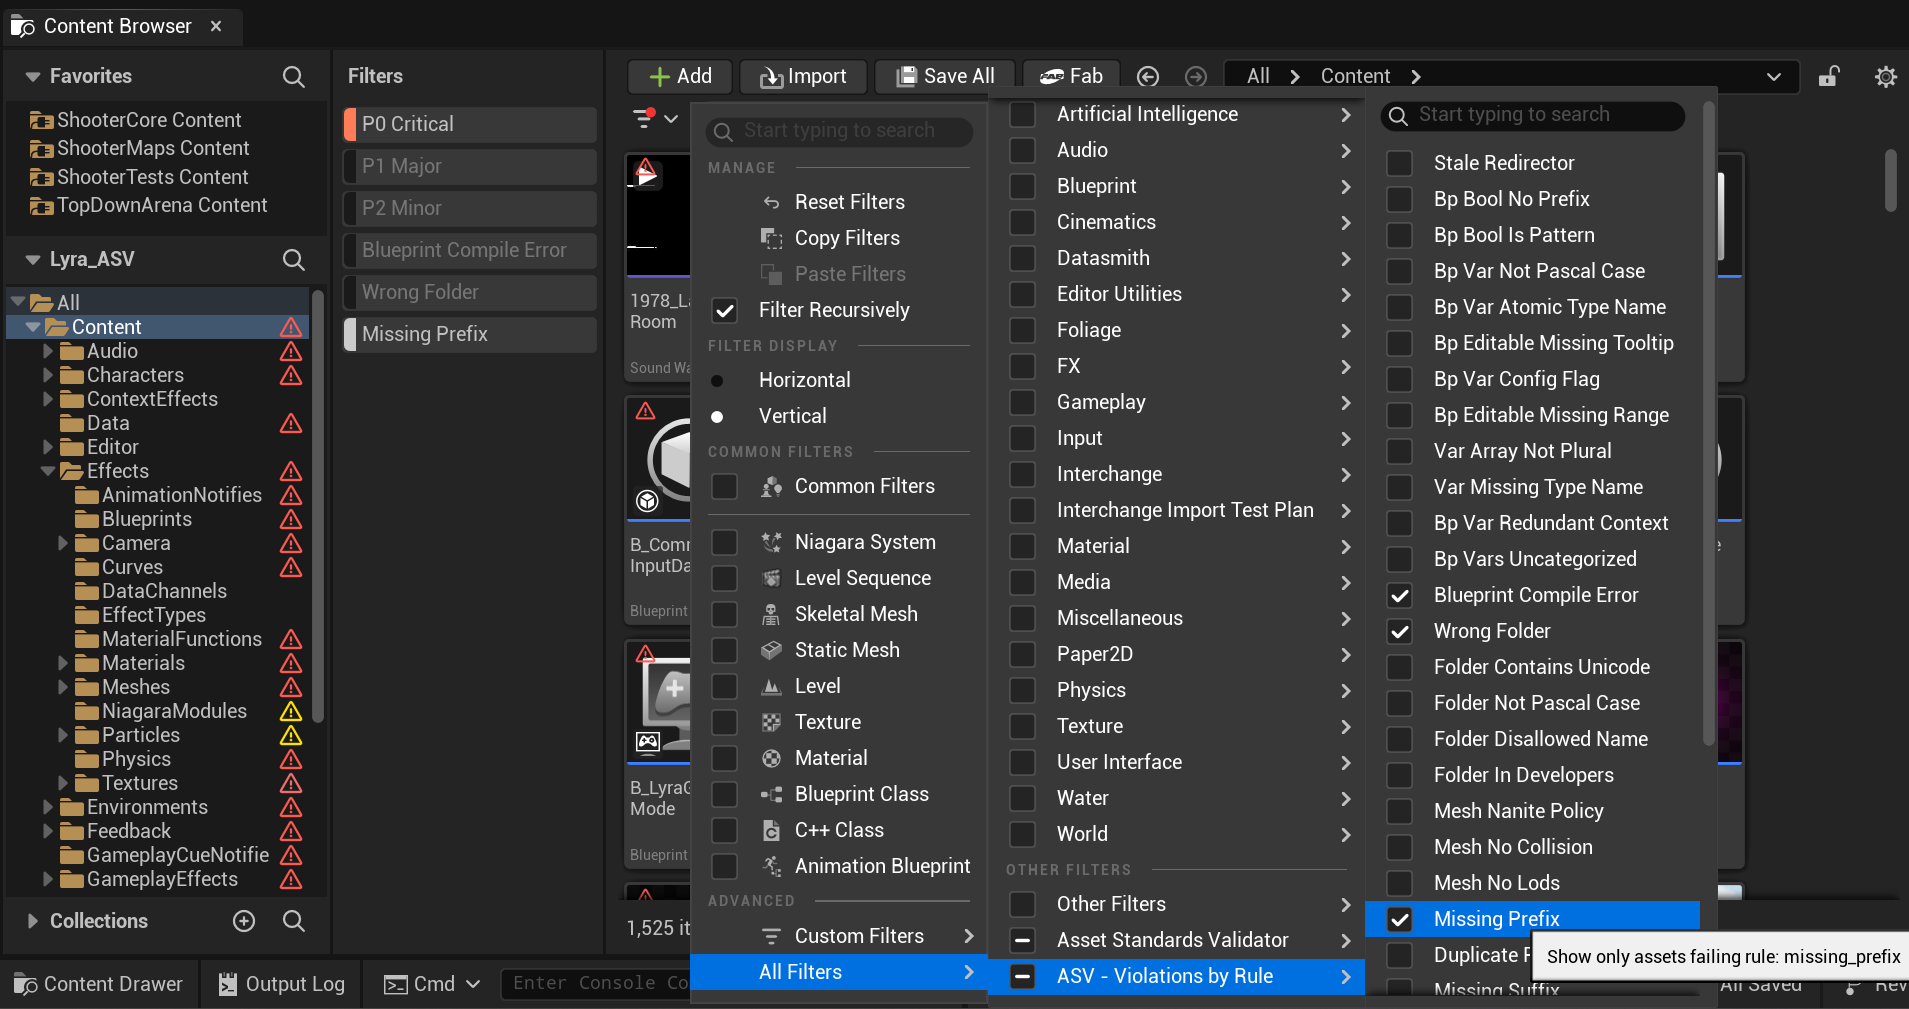1909x1009 pixels.
Task: Focus the rule search field
Action: click(1532, 115)
